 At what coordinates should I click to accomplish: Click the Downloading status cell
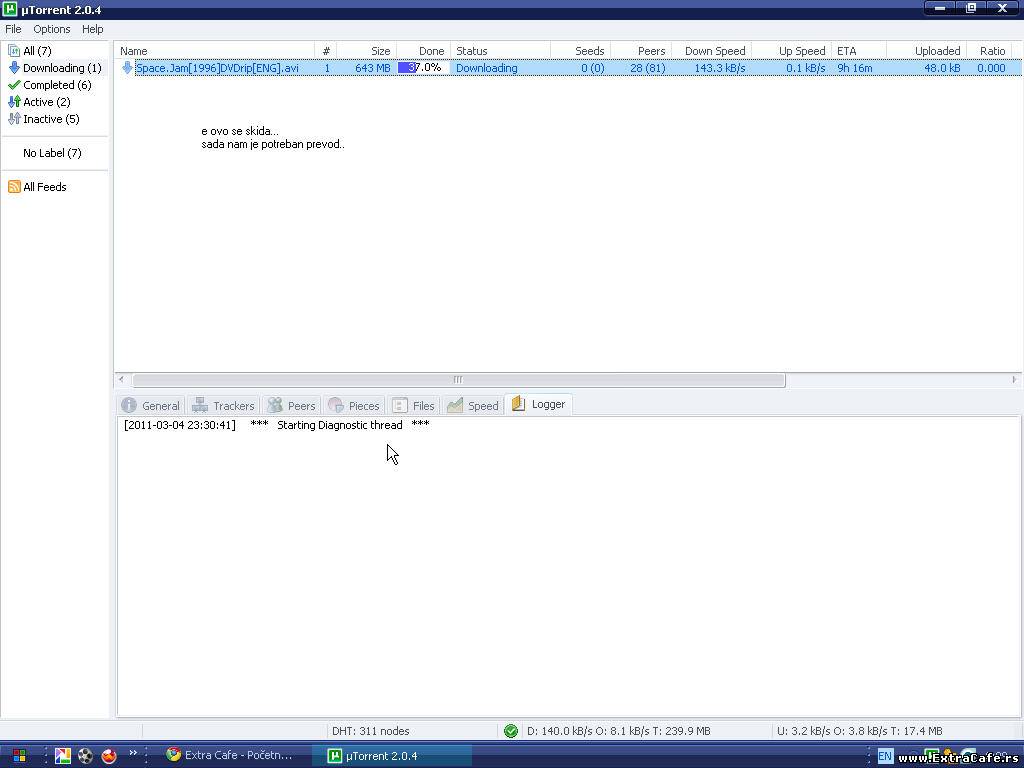click(x=487, y=68)
